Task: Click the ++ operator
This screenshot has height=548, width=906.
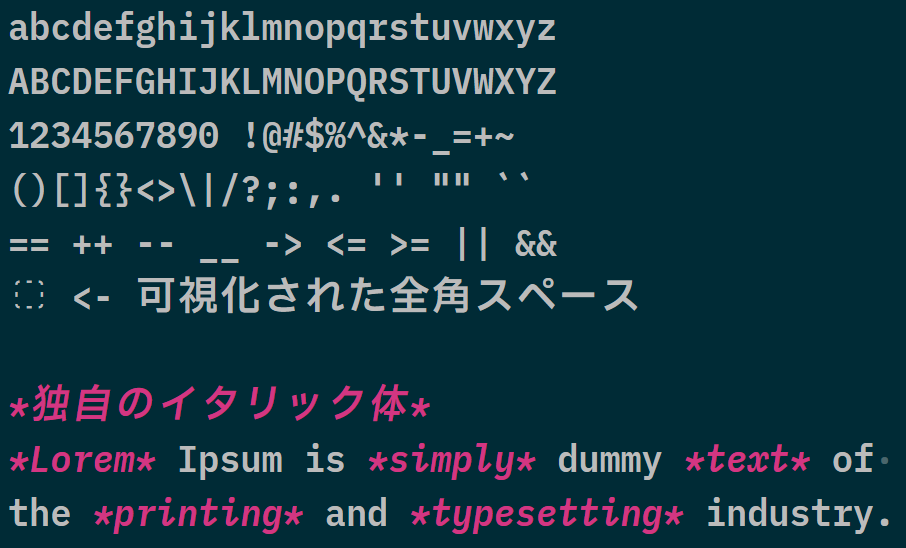Action: (x=92, y=245)
